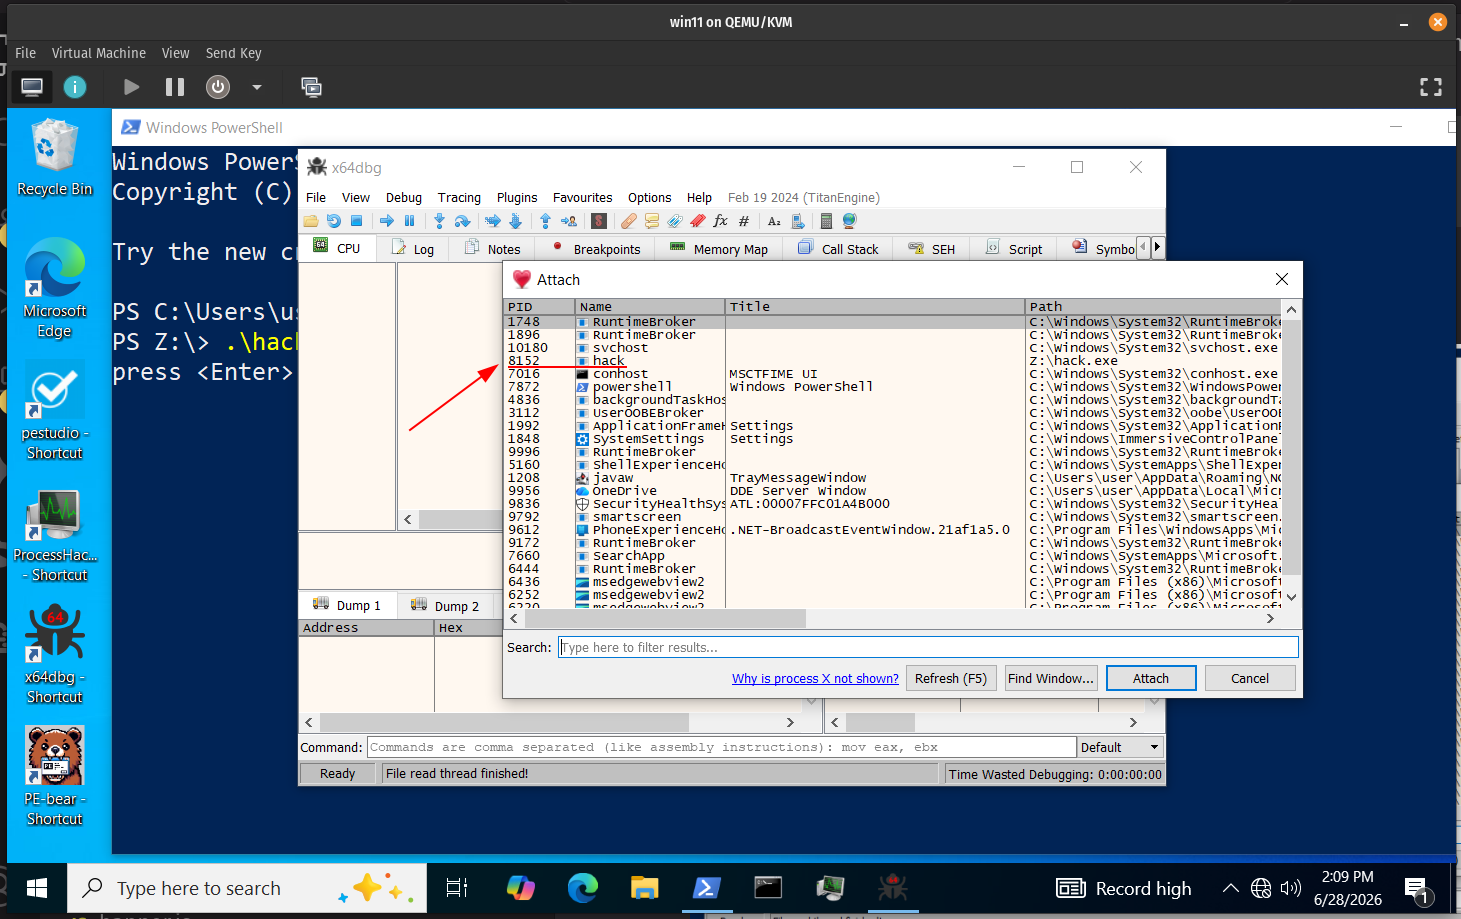The height and width of the screenshot is (919, 1461).
Task: Click the Find Window... button
Action: tap(1051, 678)
